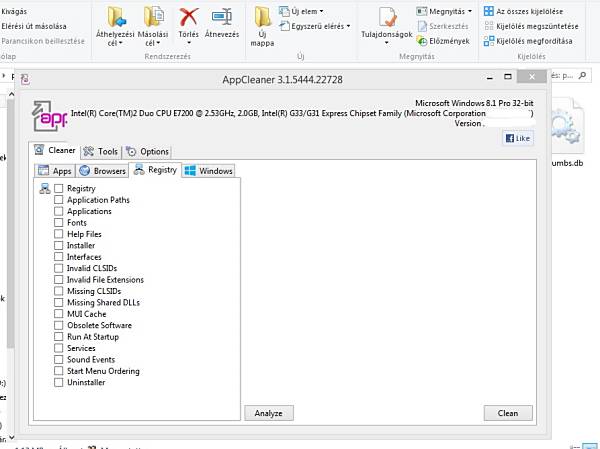Click the Előzmények history icon

421,41
